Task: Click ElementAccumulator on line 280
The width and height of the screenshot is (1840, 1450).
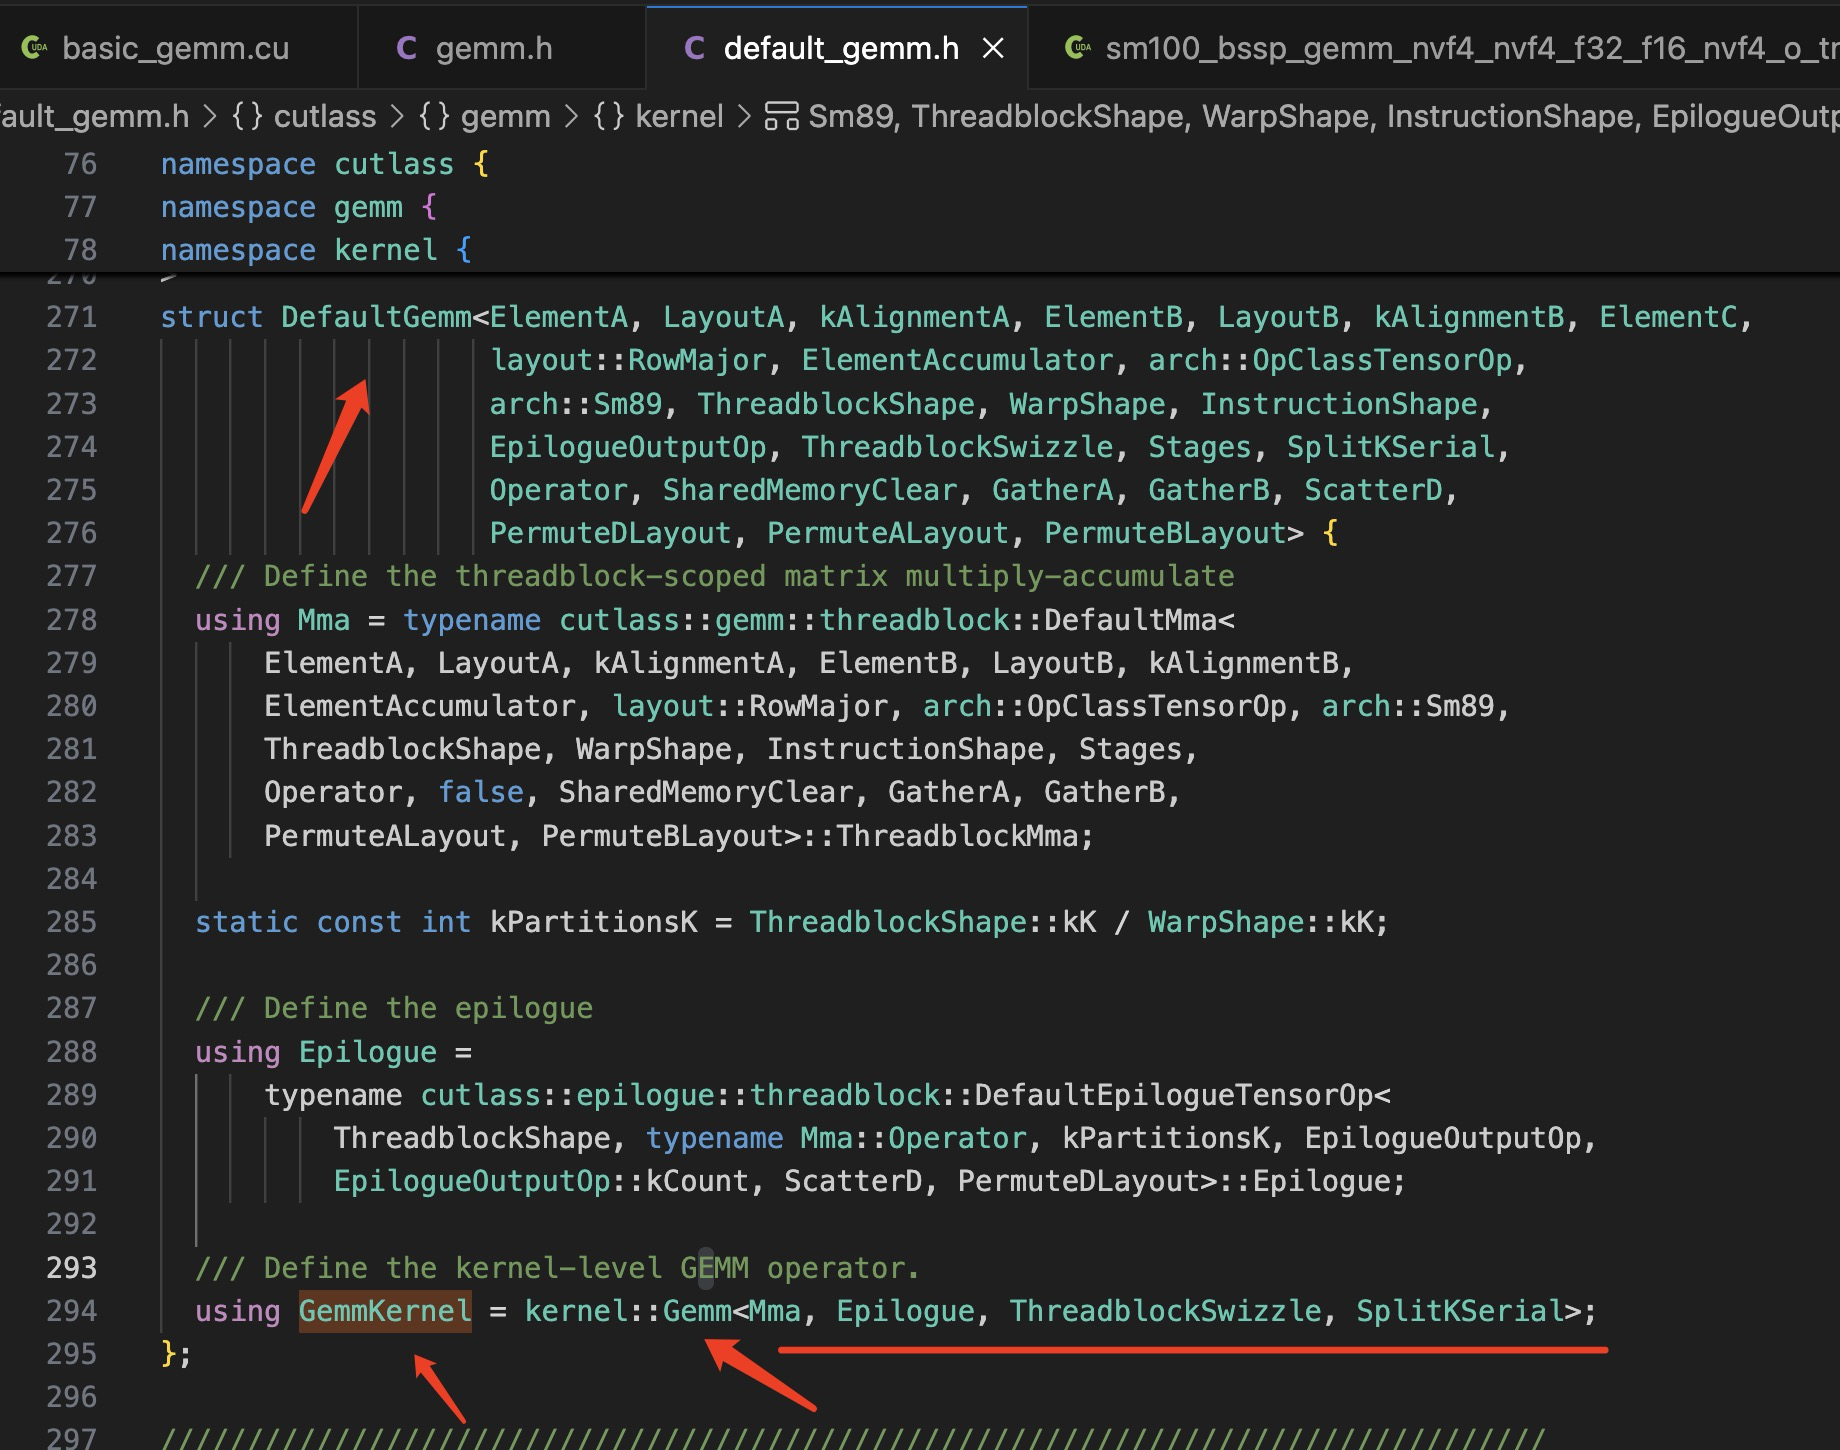Action: pyautogui.click(x=420, y=706)
